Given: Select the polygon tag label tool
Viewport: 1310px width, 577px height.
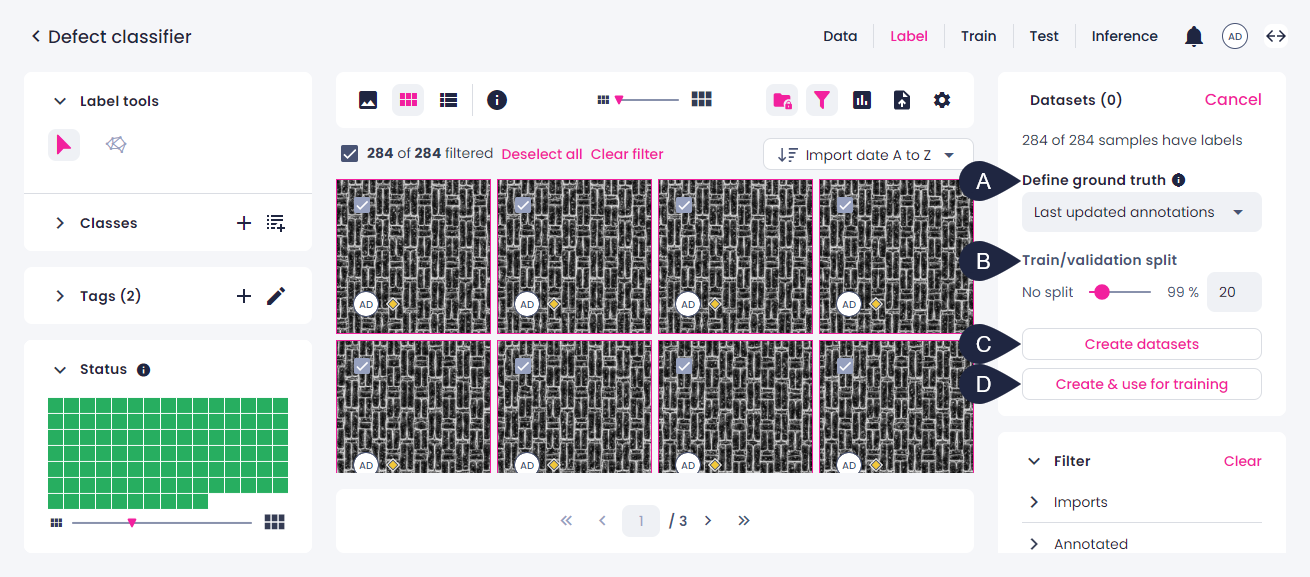Looking at the screenshot, I should (116, 145).
